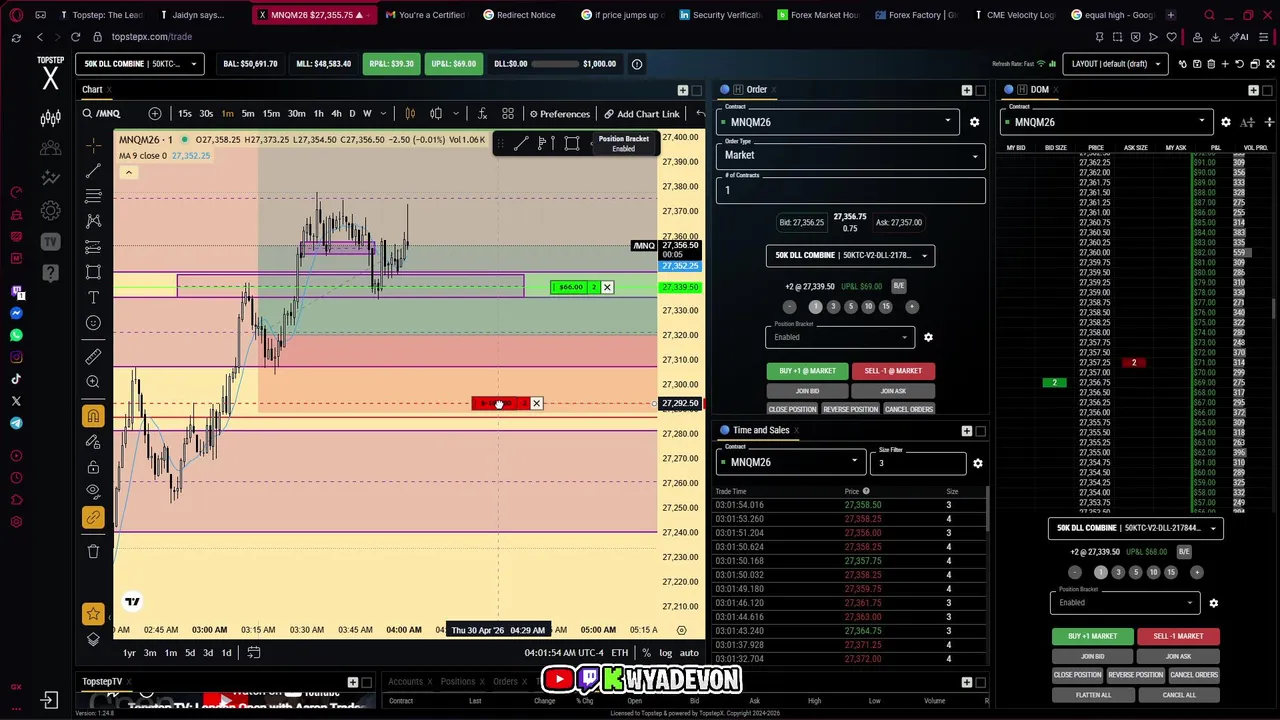Open the favorites star toolbar icon
The image size is (1280, 720).
coord(93,613)
